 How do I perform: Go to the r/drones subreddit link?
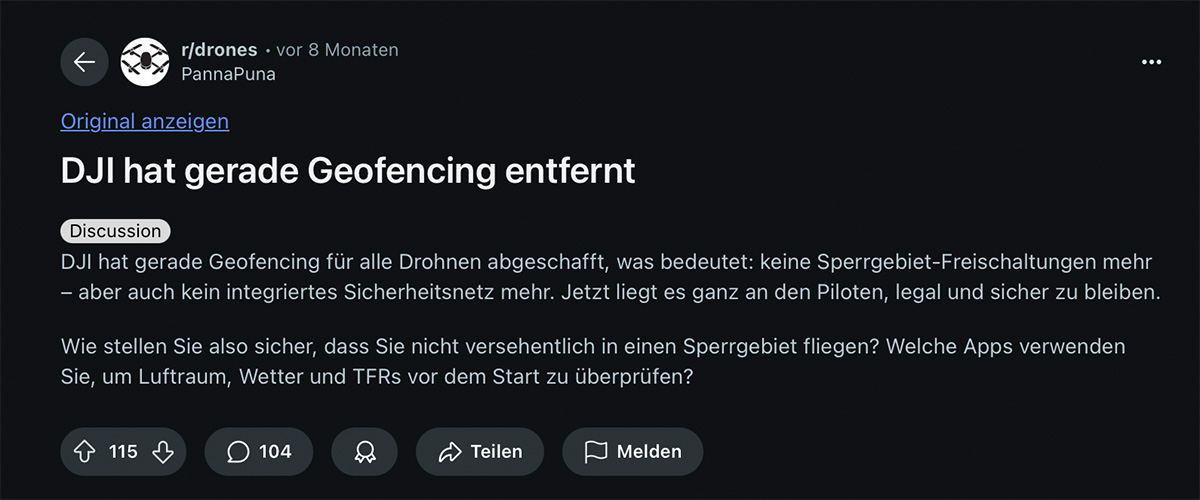(x=220, y=50)
